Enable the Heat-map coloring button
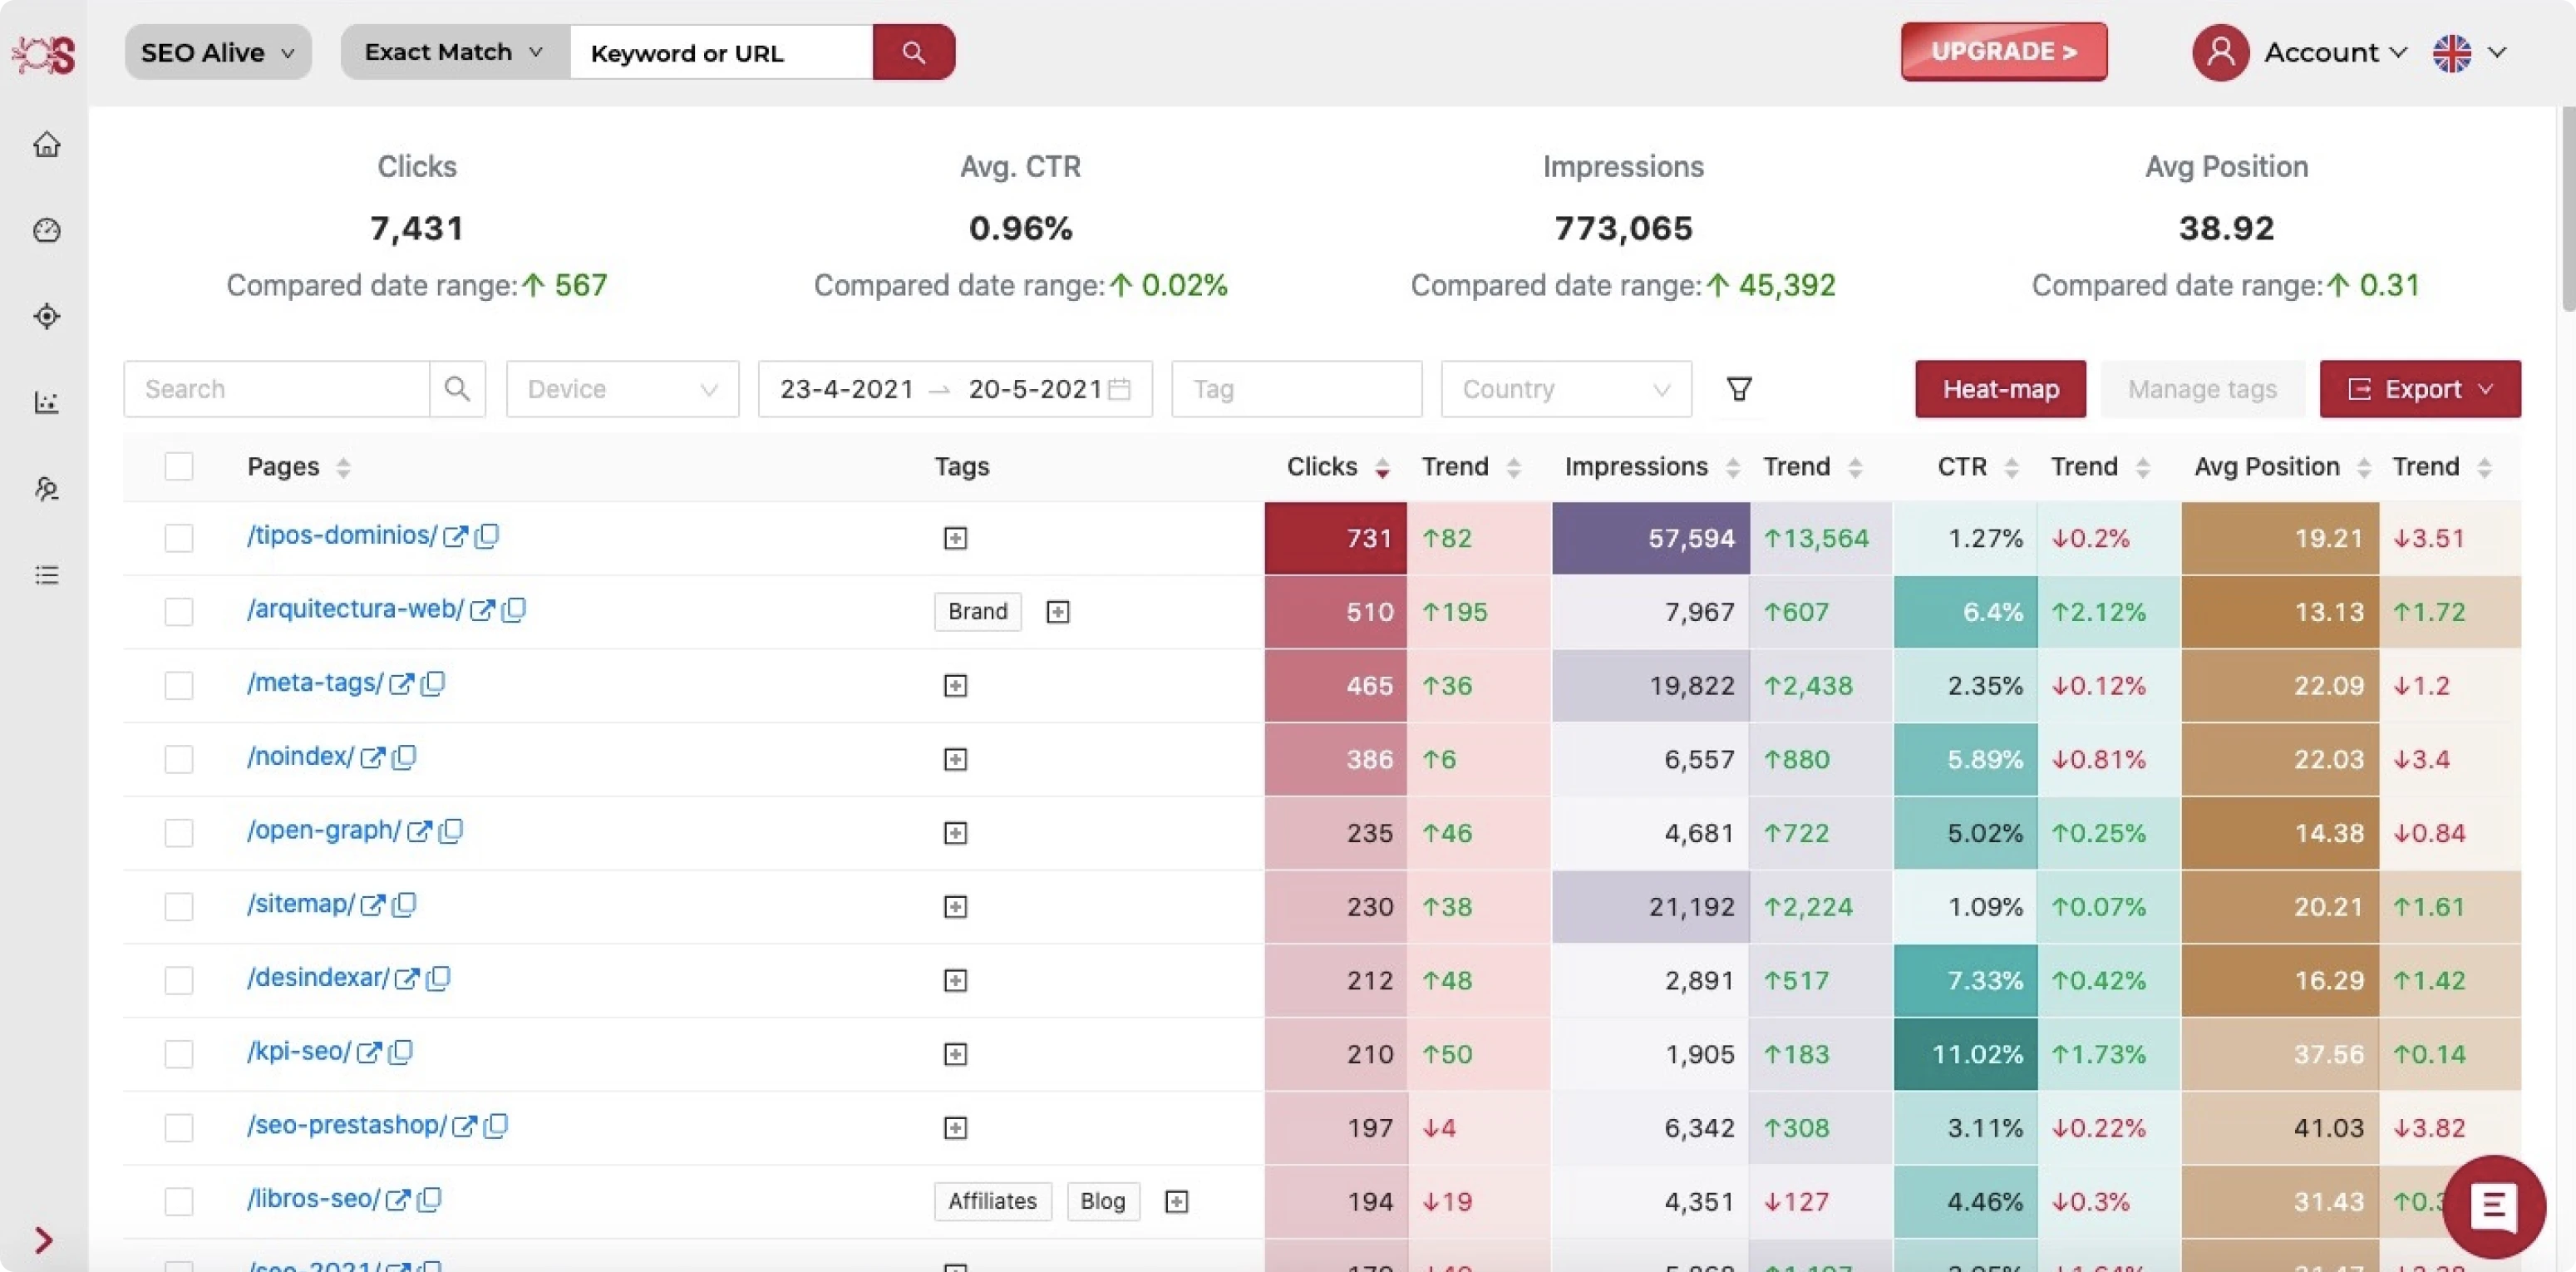The height and width of the screenshot is (1272, 2576). (x=2000, y=389)
